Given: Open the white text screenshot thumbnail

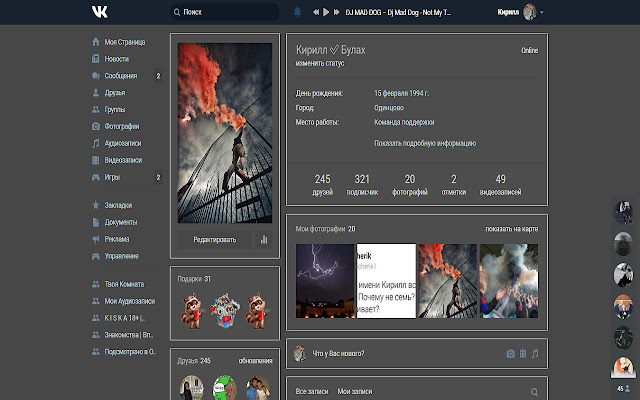Looking at the screenshot, I should (x=386, y=281).
